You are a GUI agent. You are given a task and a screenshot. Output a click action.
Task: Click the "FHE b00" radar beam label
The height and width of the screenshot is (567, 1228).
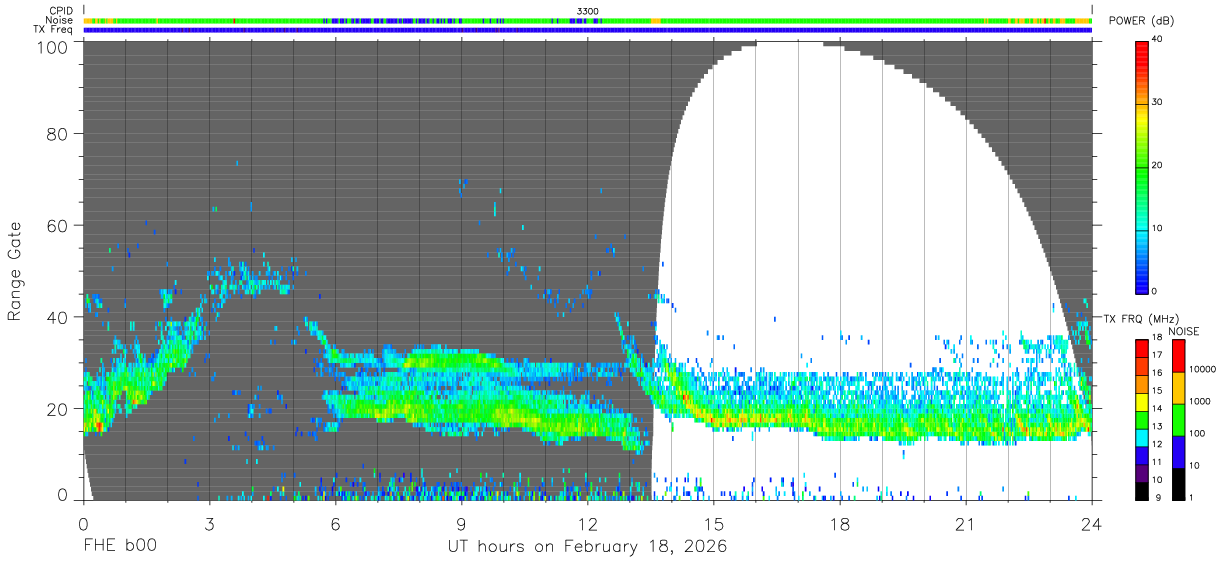(x=119, y=546)
